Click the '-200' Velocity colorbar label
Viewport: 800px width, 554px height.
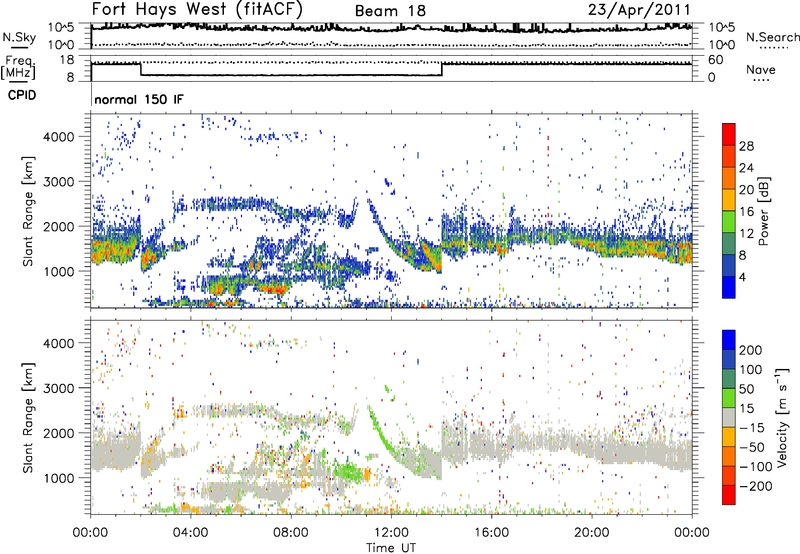(754, 486)
